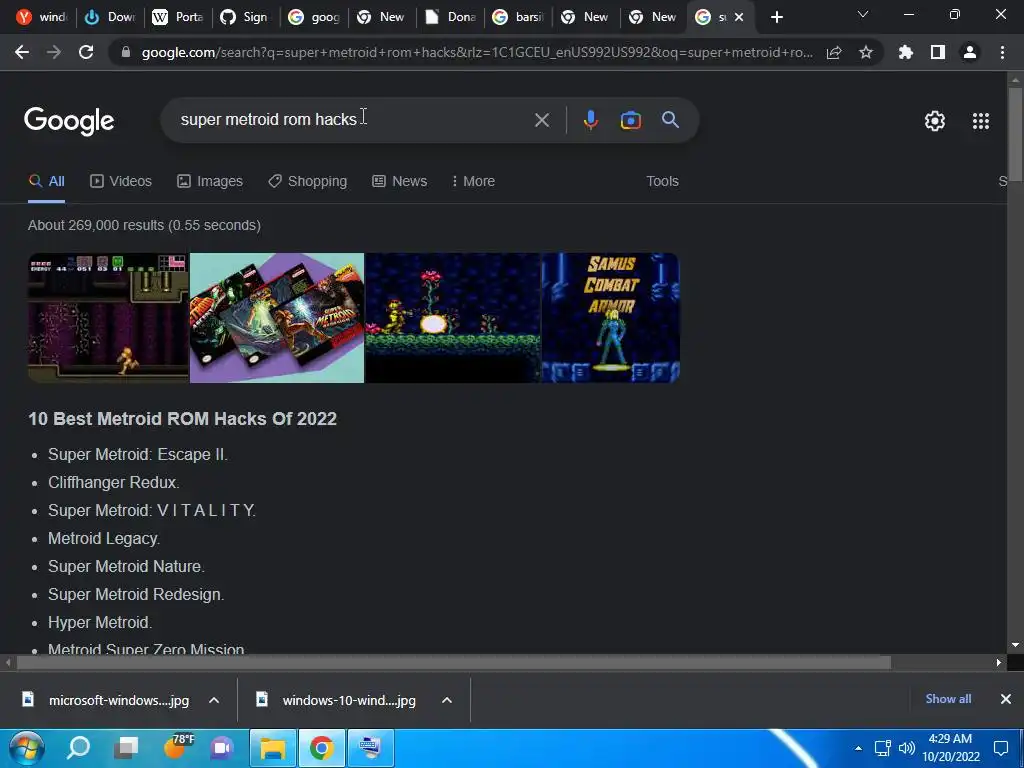
Task: Click the Metroid Legacy list item
Action: click(104, 538)
